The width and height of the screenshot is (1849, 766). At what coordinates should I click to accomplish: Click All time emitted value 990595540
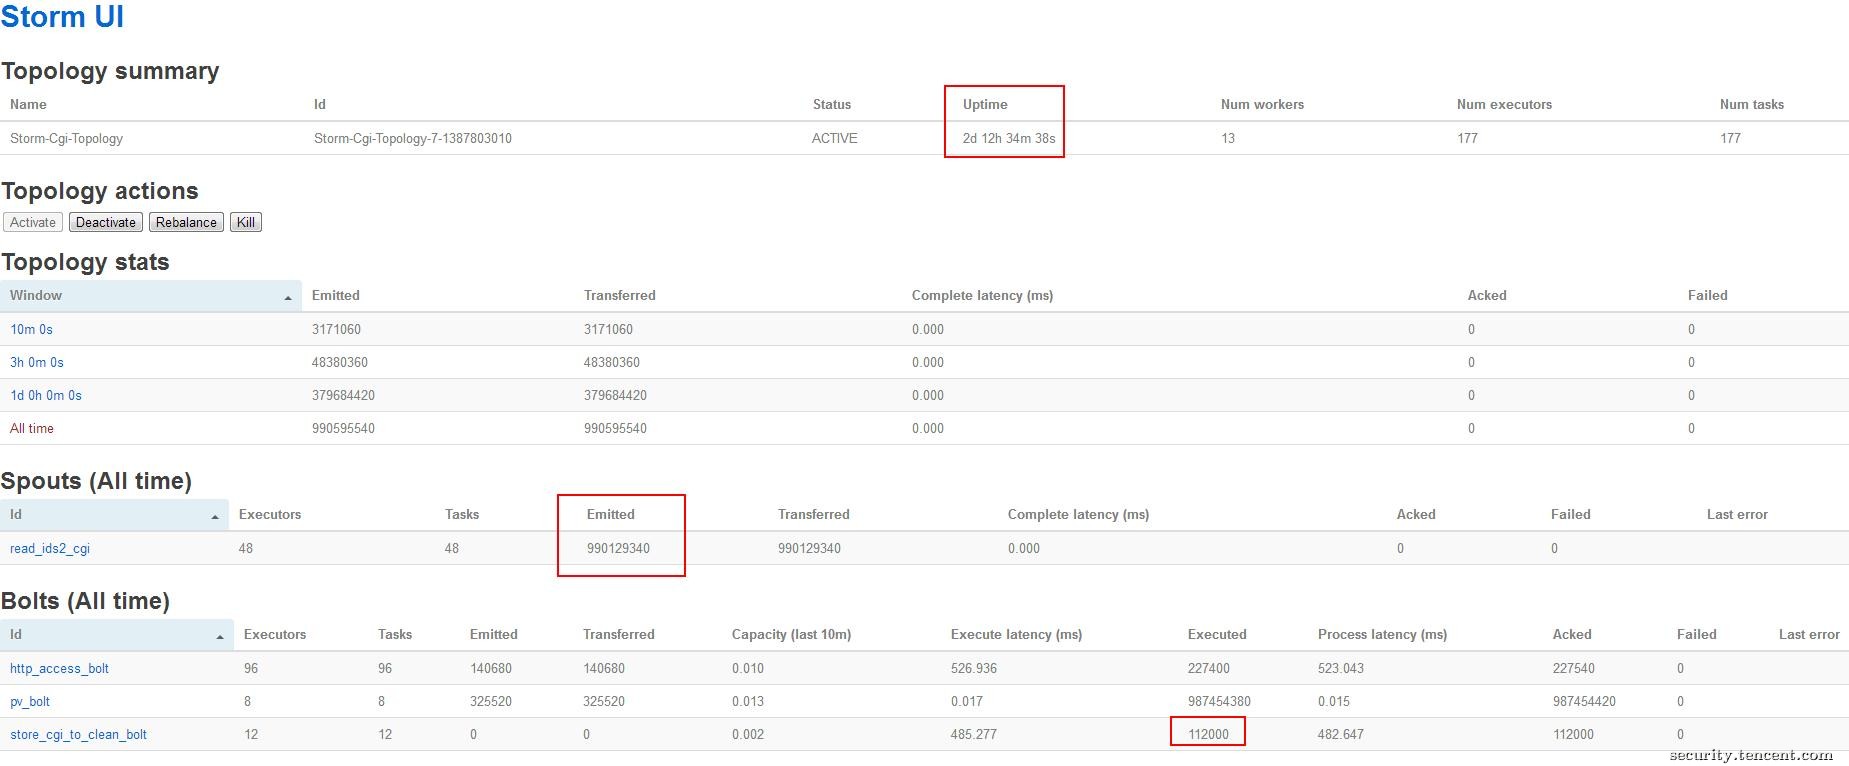pyautogui.click(x=343, y=428)
